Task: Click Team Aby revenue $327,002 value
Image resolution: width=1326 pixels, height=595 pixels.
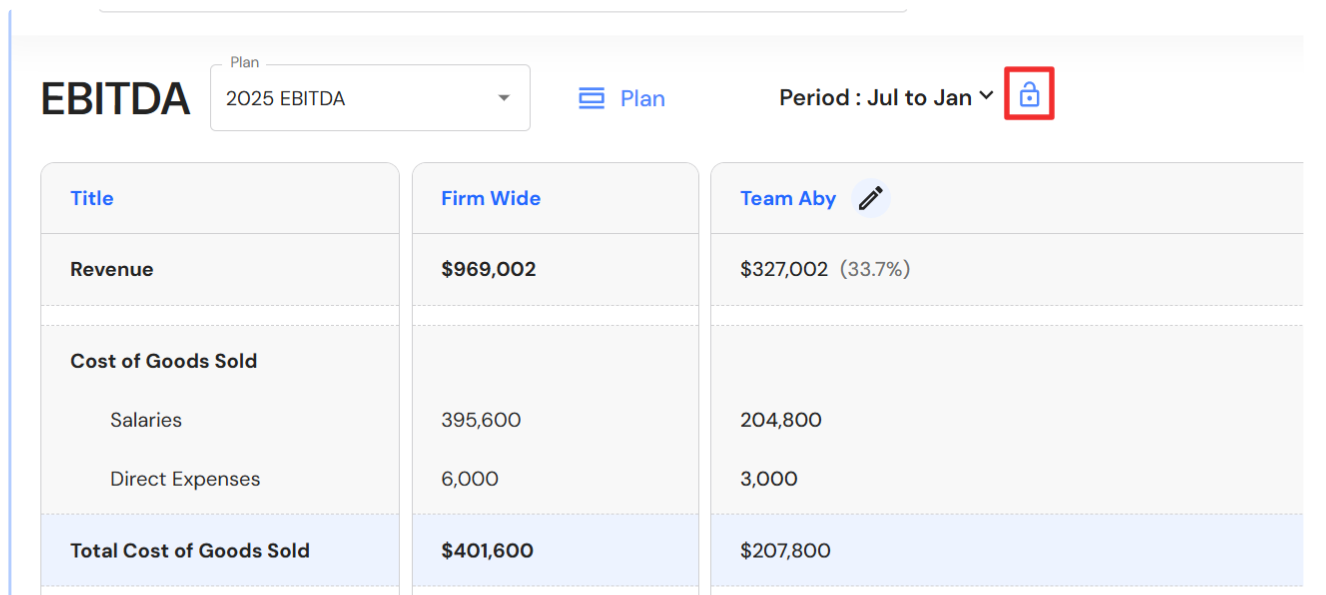Action: pyautogui.click(x=784, y=269)
